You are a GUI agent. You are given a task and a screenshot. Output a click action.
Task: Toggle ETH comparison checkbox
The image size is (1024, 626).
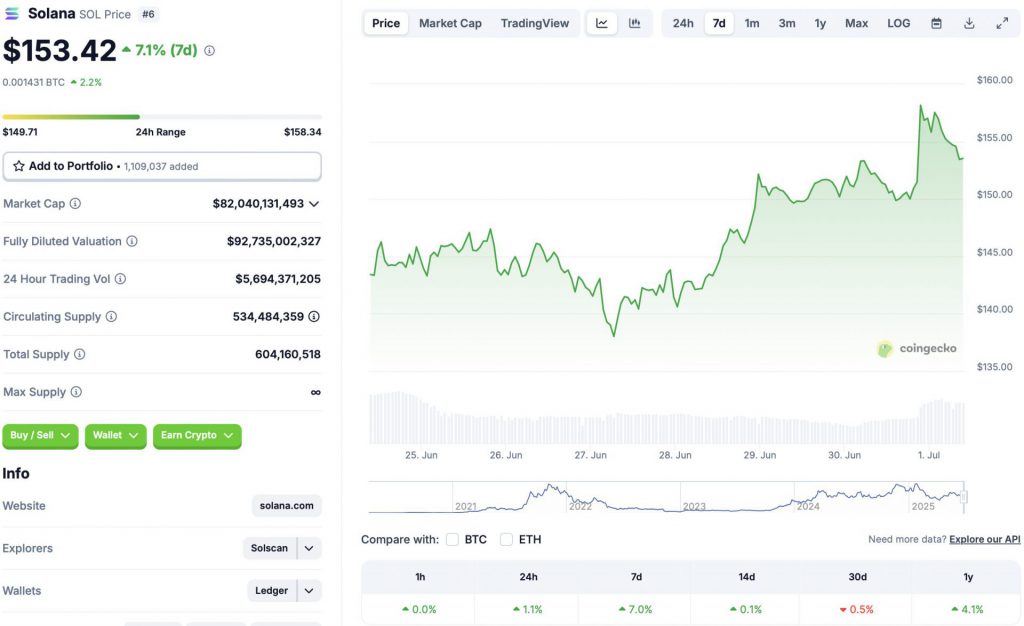(506, 540)
